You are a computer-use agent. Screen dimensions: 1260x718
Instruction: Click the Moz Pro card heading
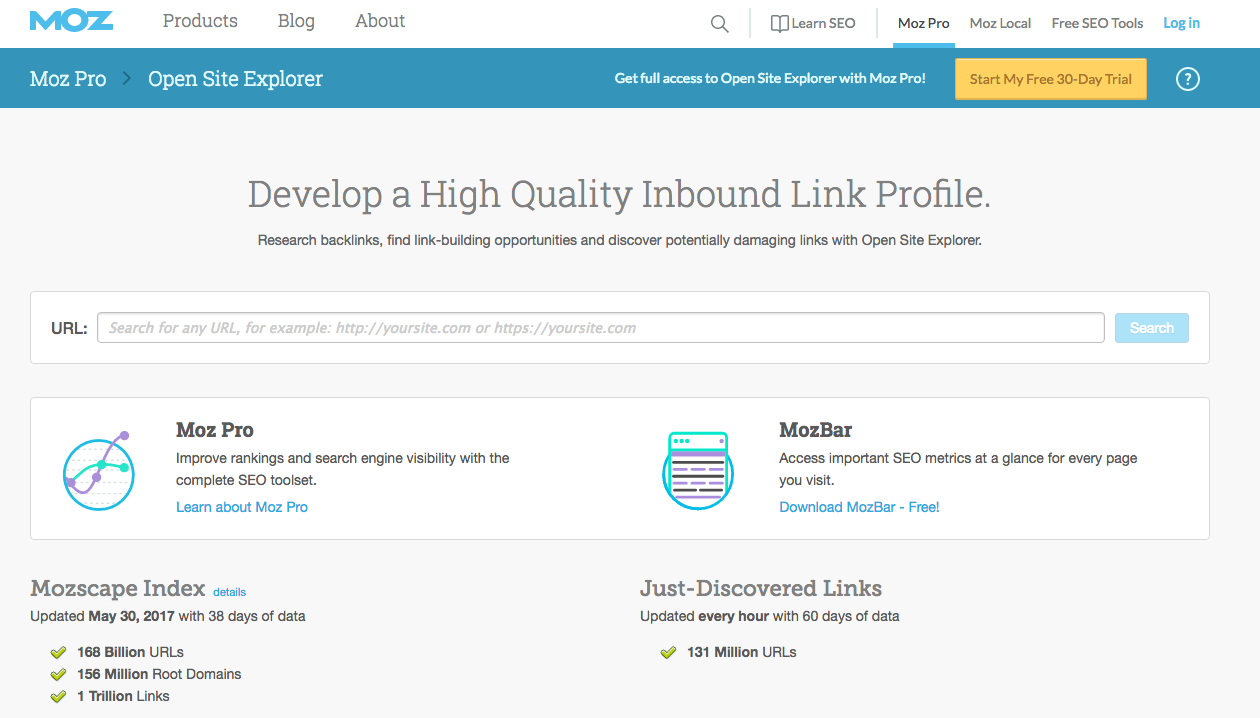pos(215,430)
